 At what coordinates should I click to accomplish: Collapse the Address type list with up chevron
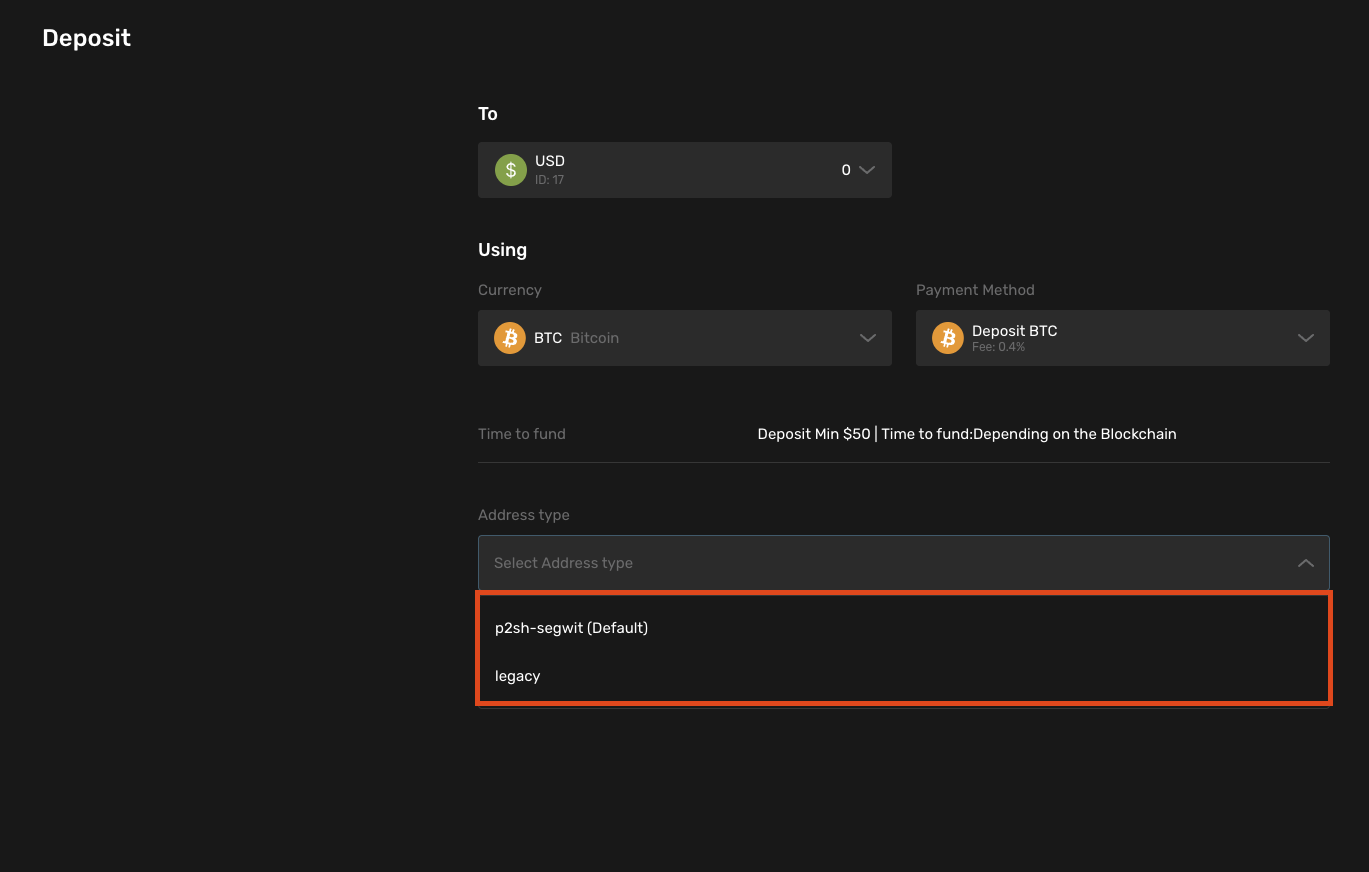[1306, 563]
